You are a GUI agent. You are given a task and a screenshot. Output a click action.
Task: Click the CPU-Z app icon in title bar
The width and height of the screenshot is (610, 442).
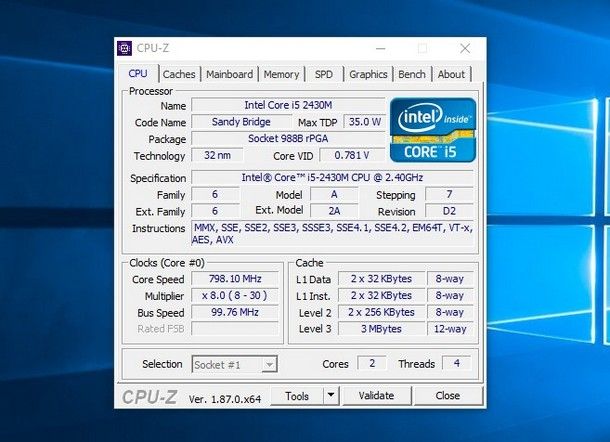tap(124, 49)
